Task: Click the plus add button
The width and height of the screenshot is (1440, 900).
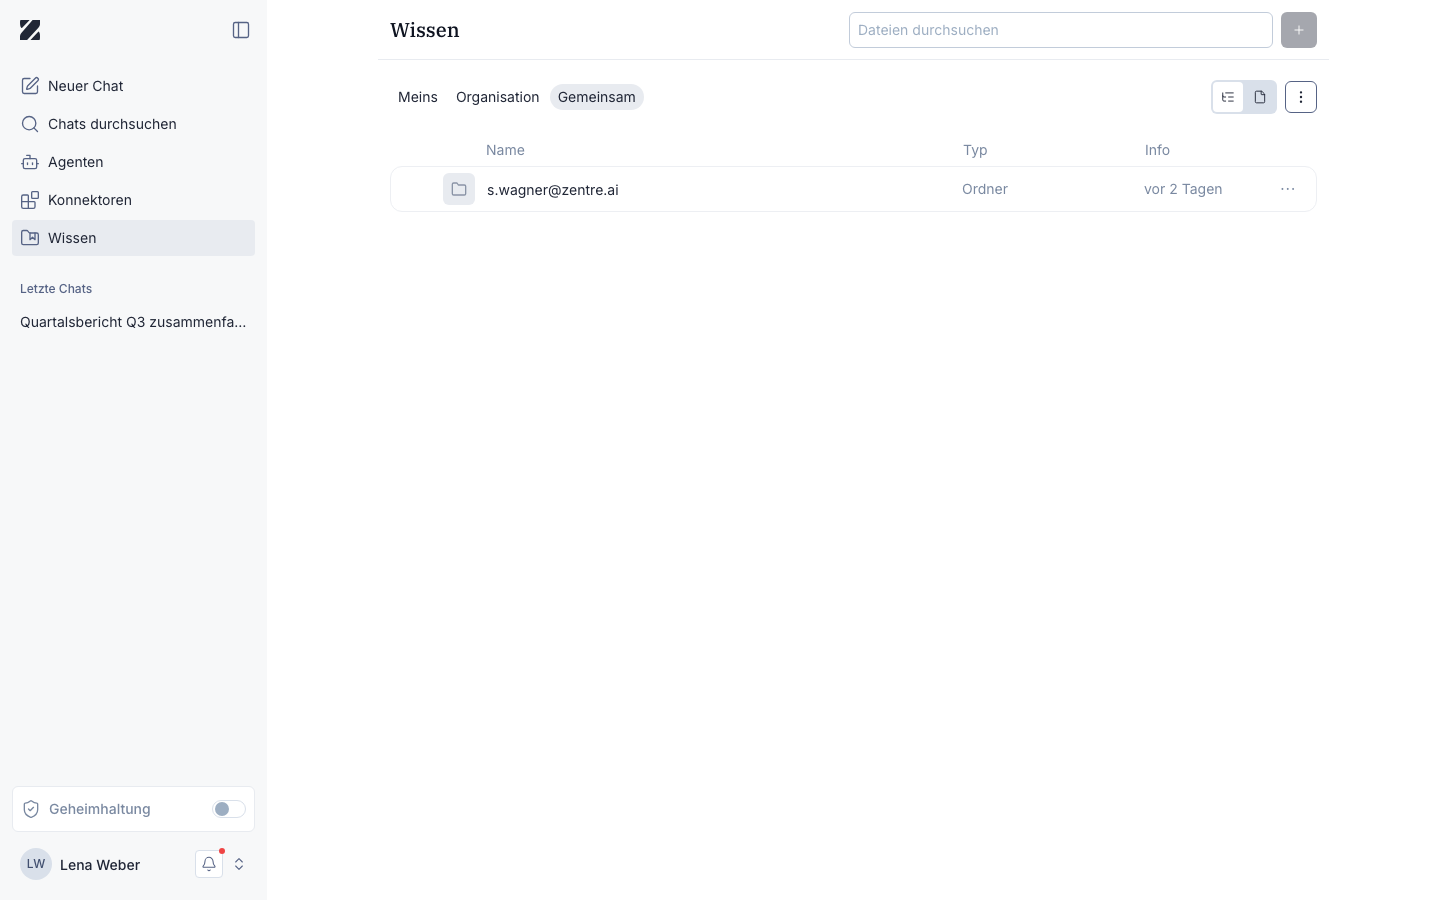Action: (x=1299, y=30)
